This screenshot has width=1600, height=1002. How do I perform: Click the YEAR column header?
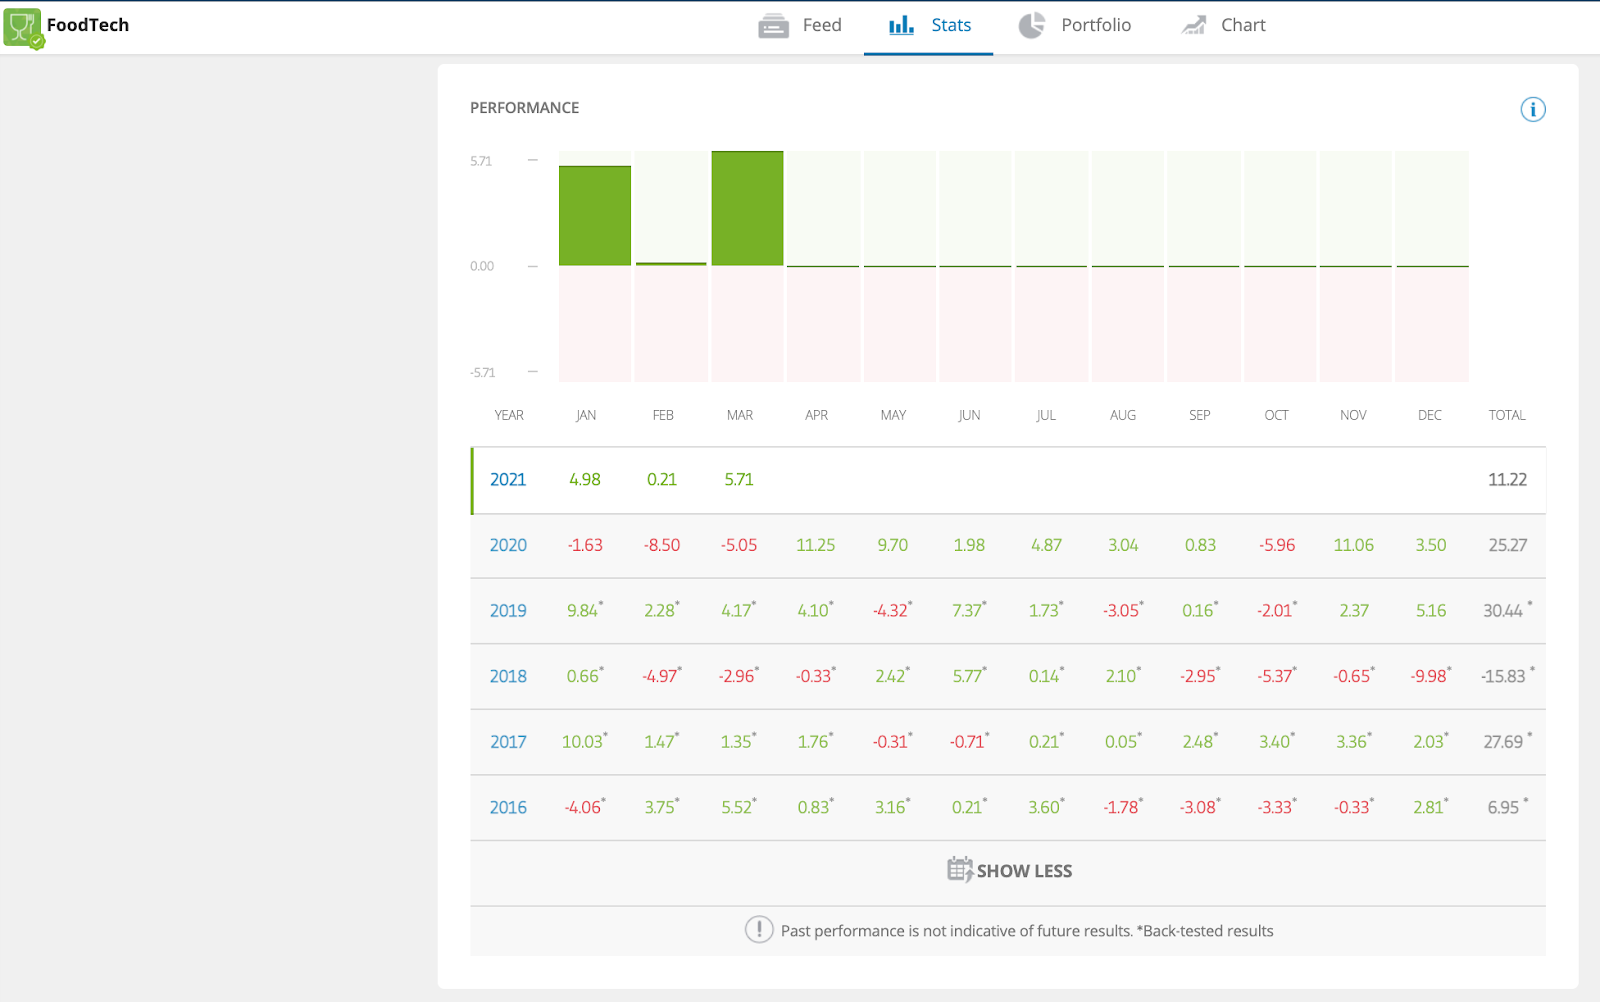coord(509,415)
